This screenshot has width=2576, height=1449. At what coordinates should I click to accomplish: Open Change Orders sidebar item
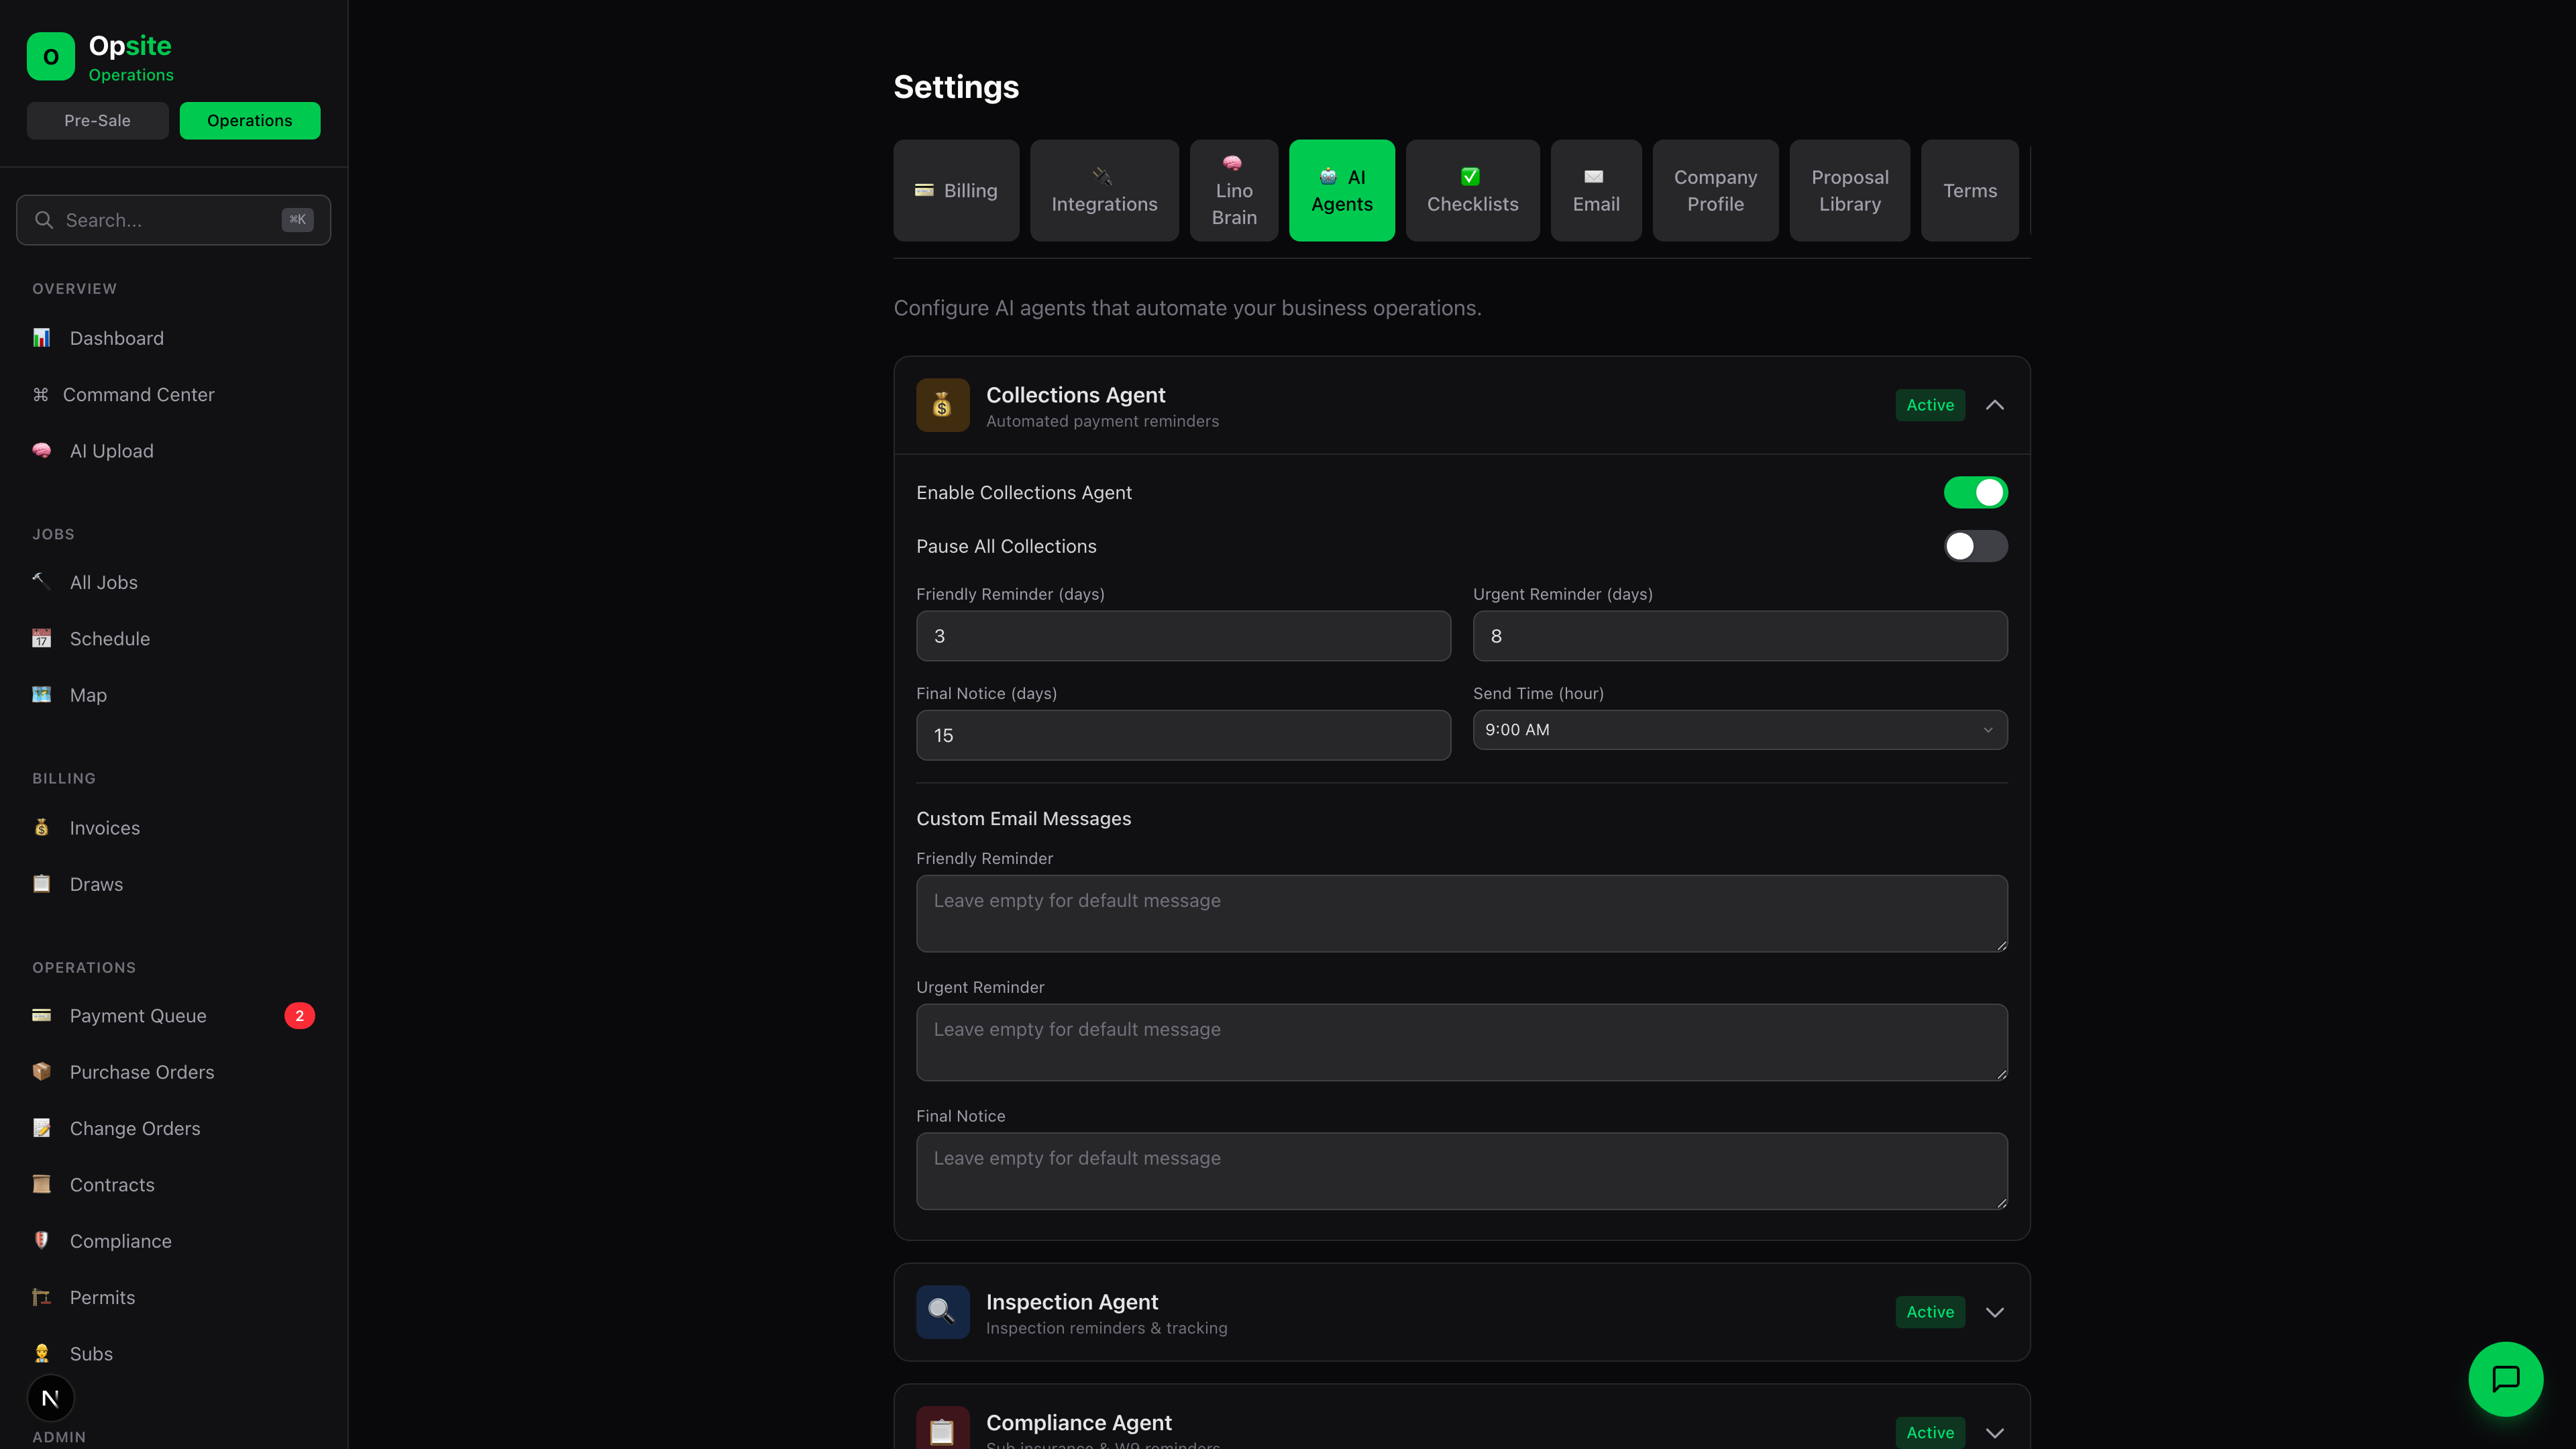coord(173,1128)
